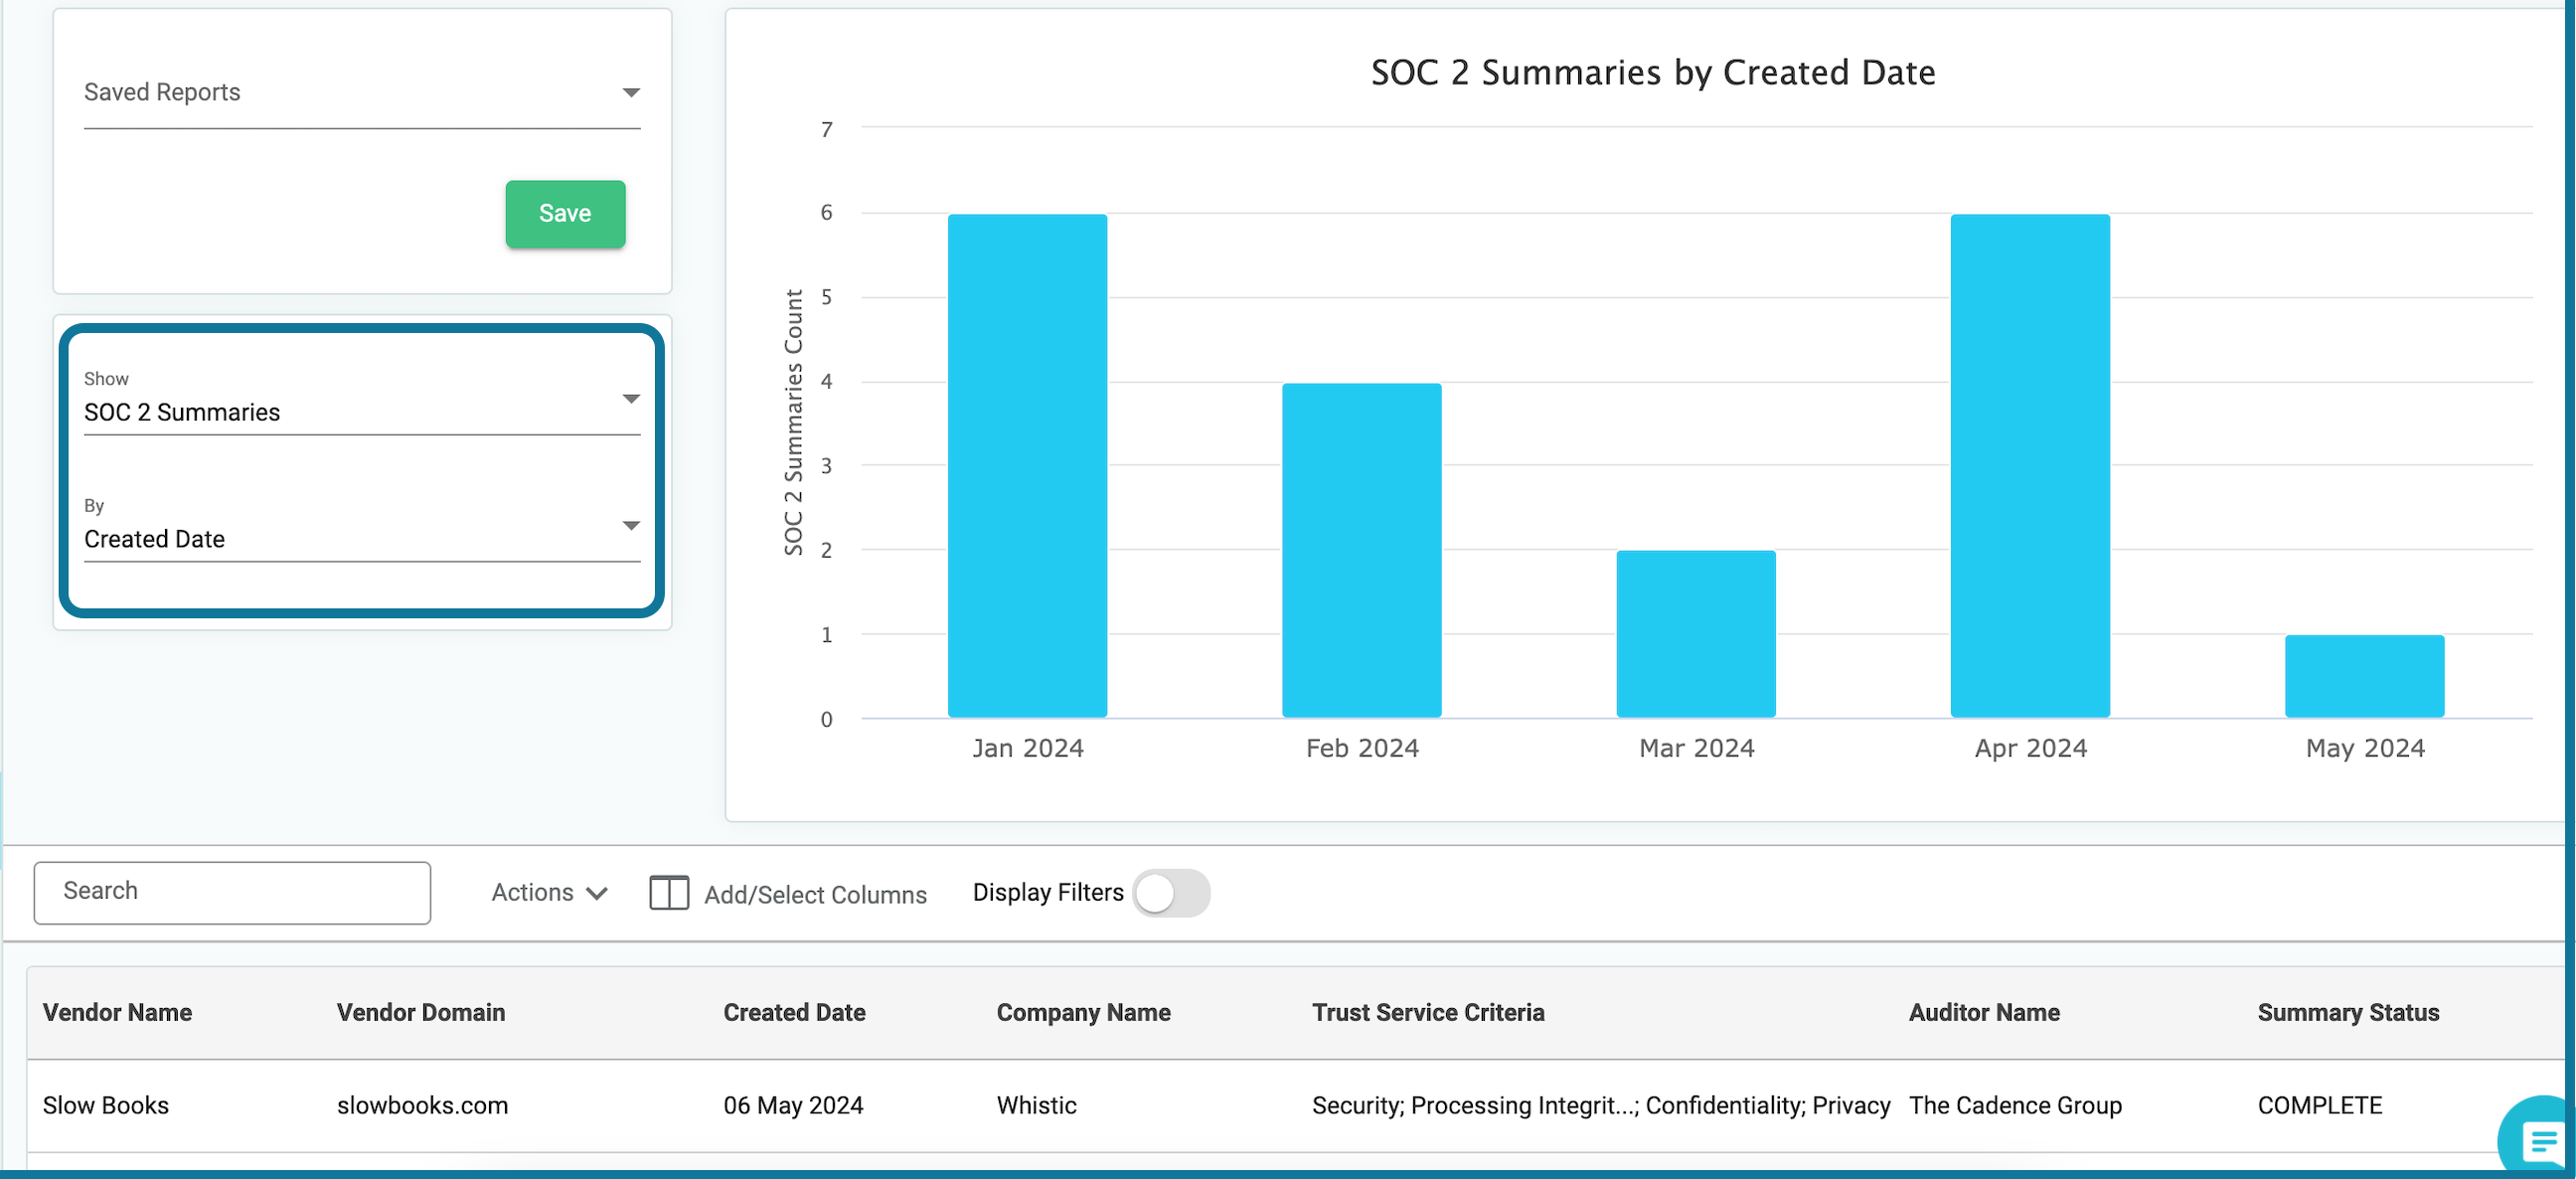Viewport: 2576px width, 1179px height.
Task: Open the chat widget icon
Action: (x=2541, y=1140)
